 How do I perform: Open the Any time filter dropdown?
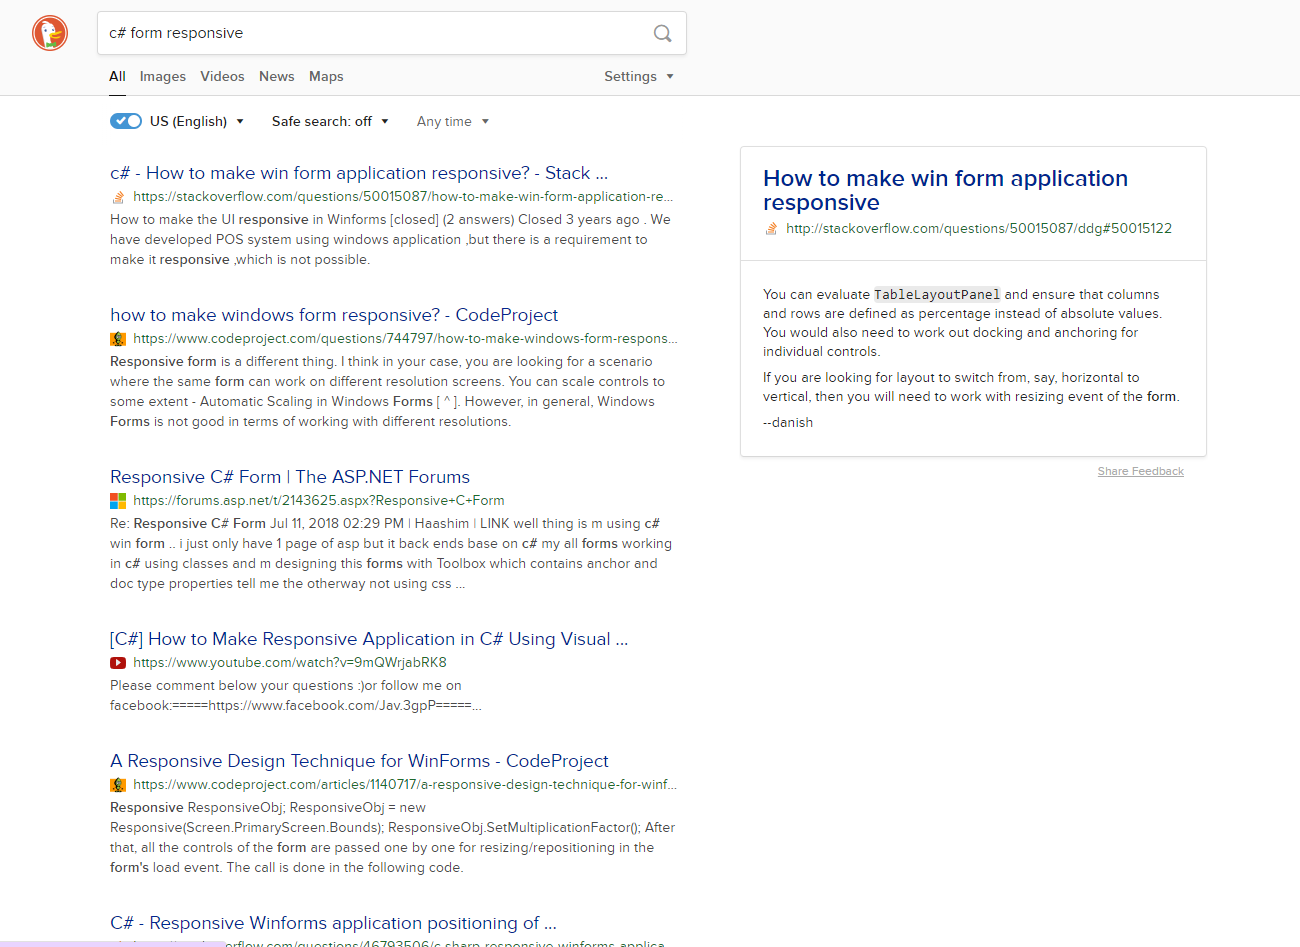(453, 121)
